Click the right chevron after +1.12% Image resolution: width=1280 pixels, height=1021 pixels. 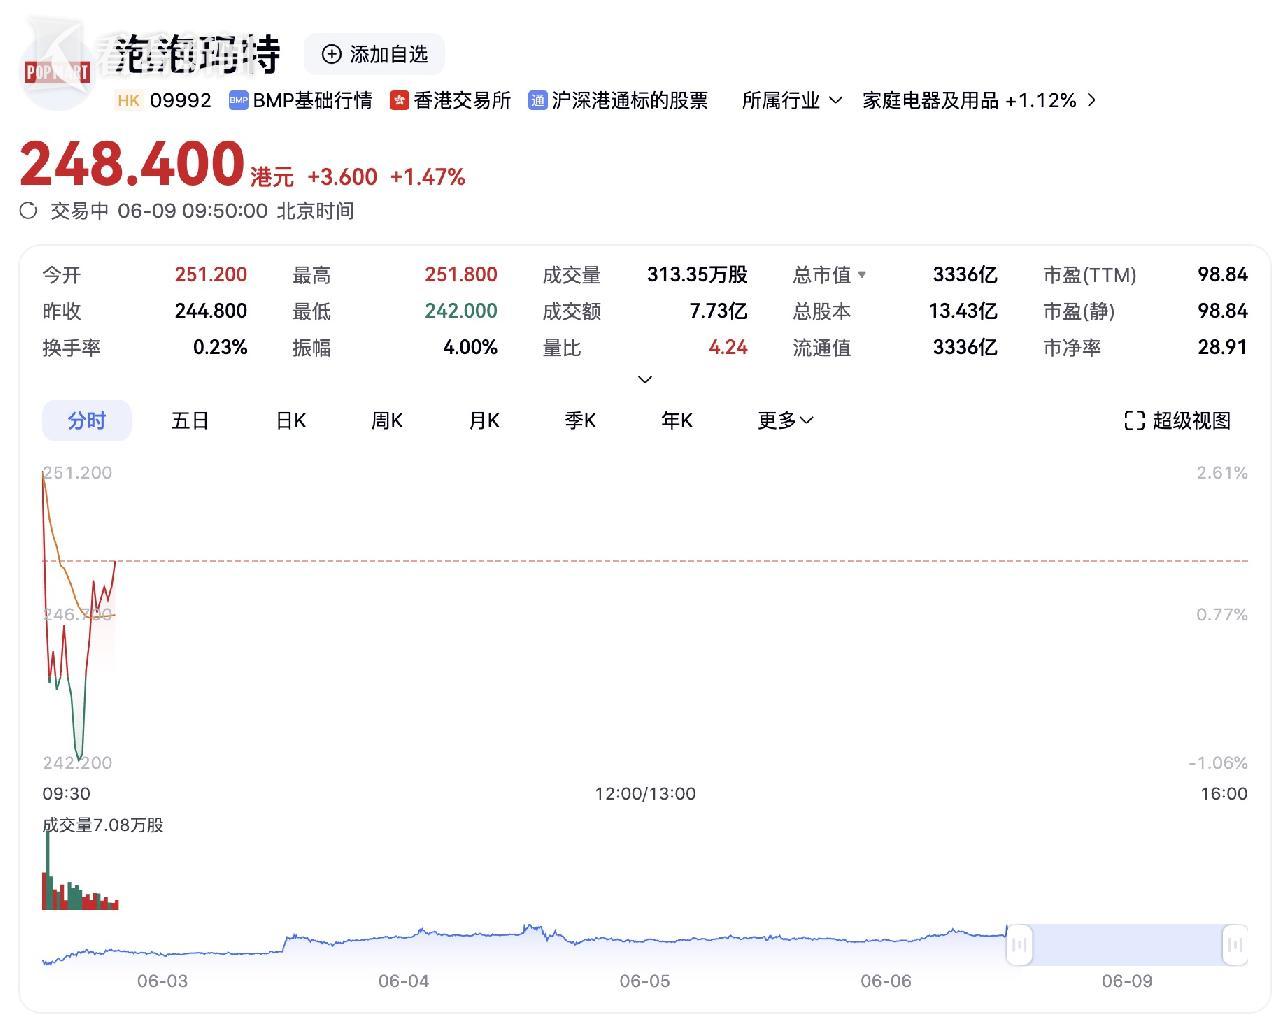(x=1091, y=100)
